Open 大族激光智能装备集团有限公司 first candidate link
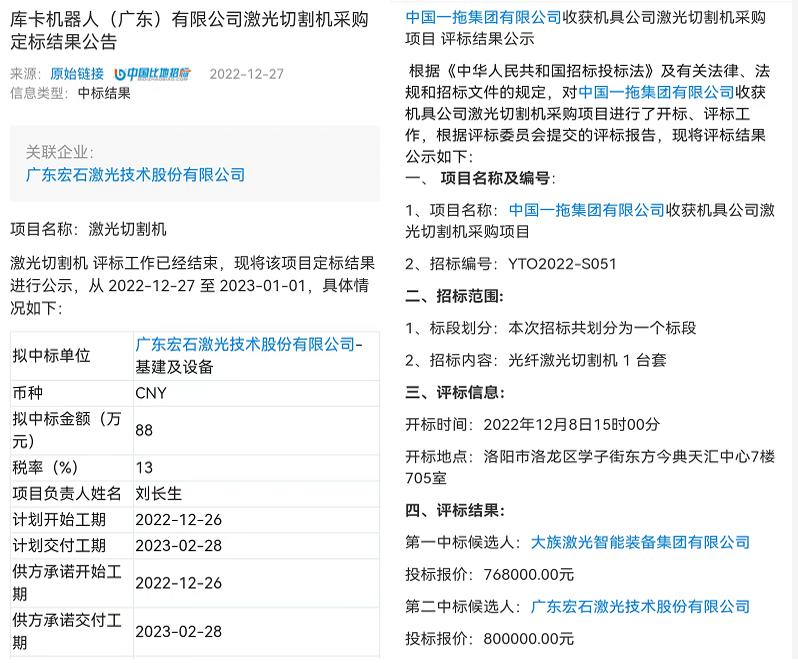 (640, 542)
